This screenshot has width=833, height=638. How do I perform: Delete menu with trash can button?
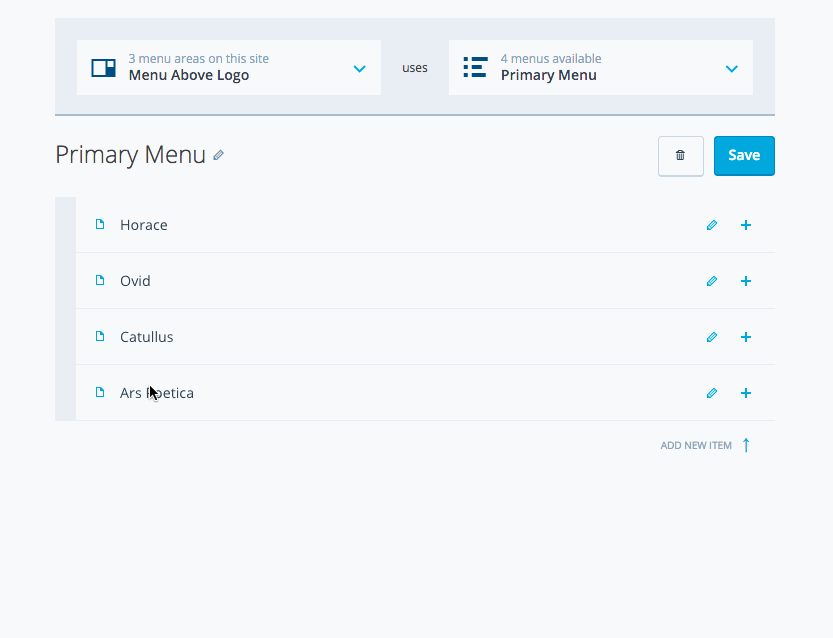(681, 156)
